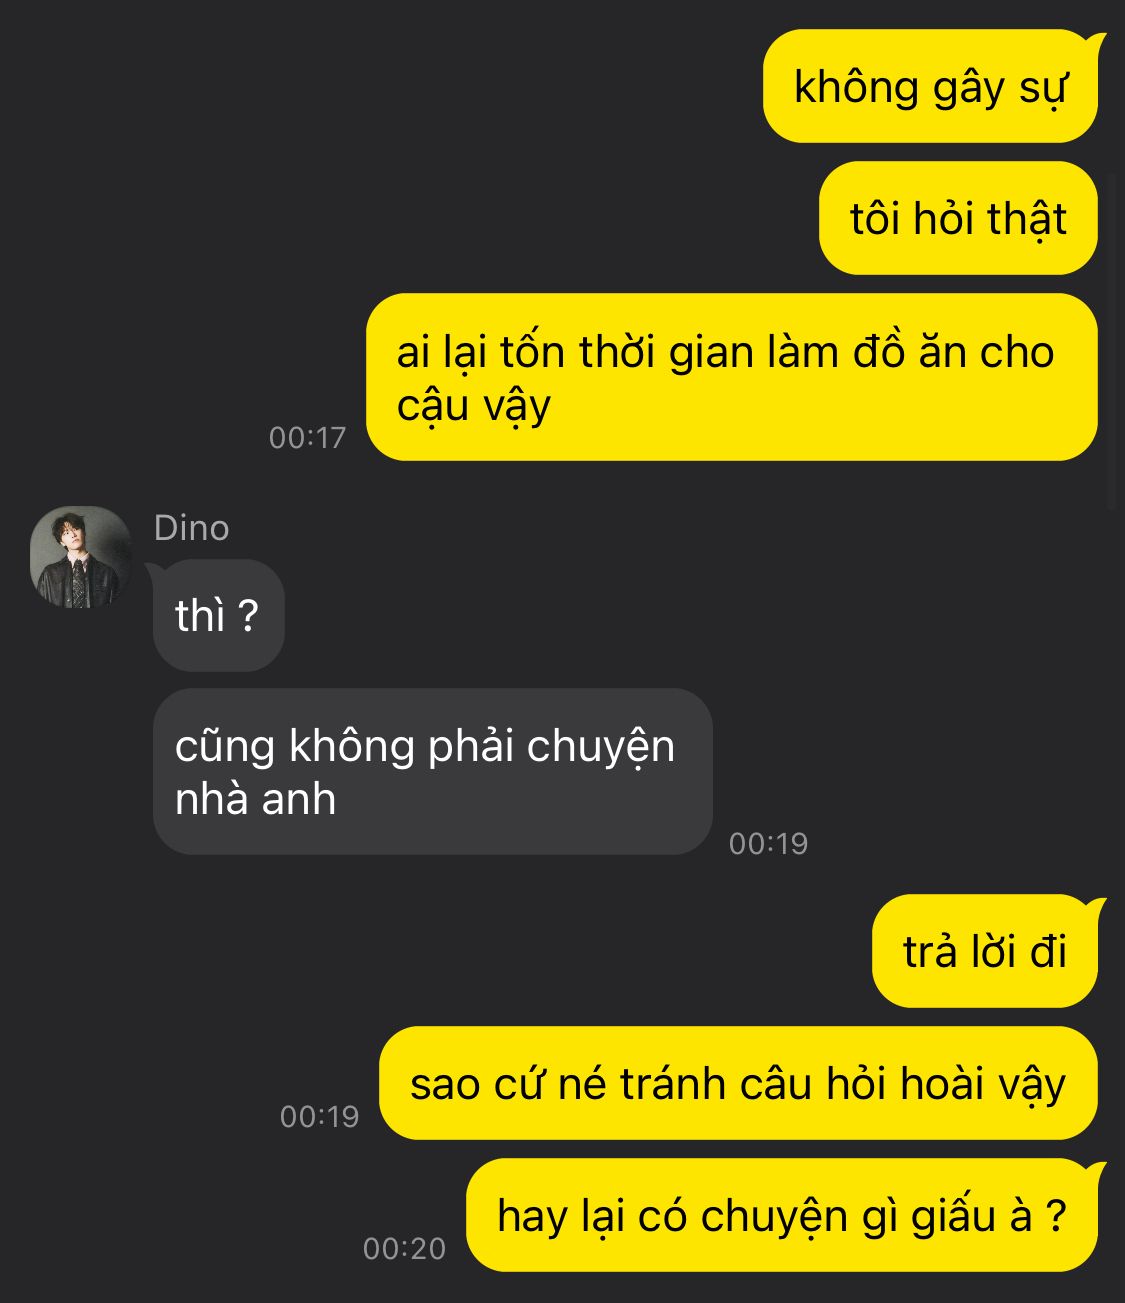Select the message 'tôi hỏi thật'
The width and height of the screenshot is (1125, 1303).
pos(958,218)
